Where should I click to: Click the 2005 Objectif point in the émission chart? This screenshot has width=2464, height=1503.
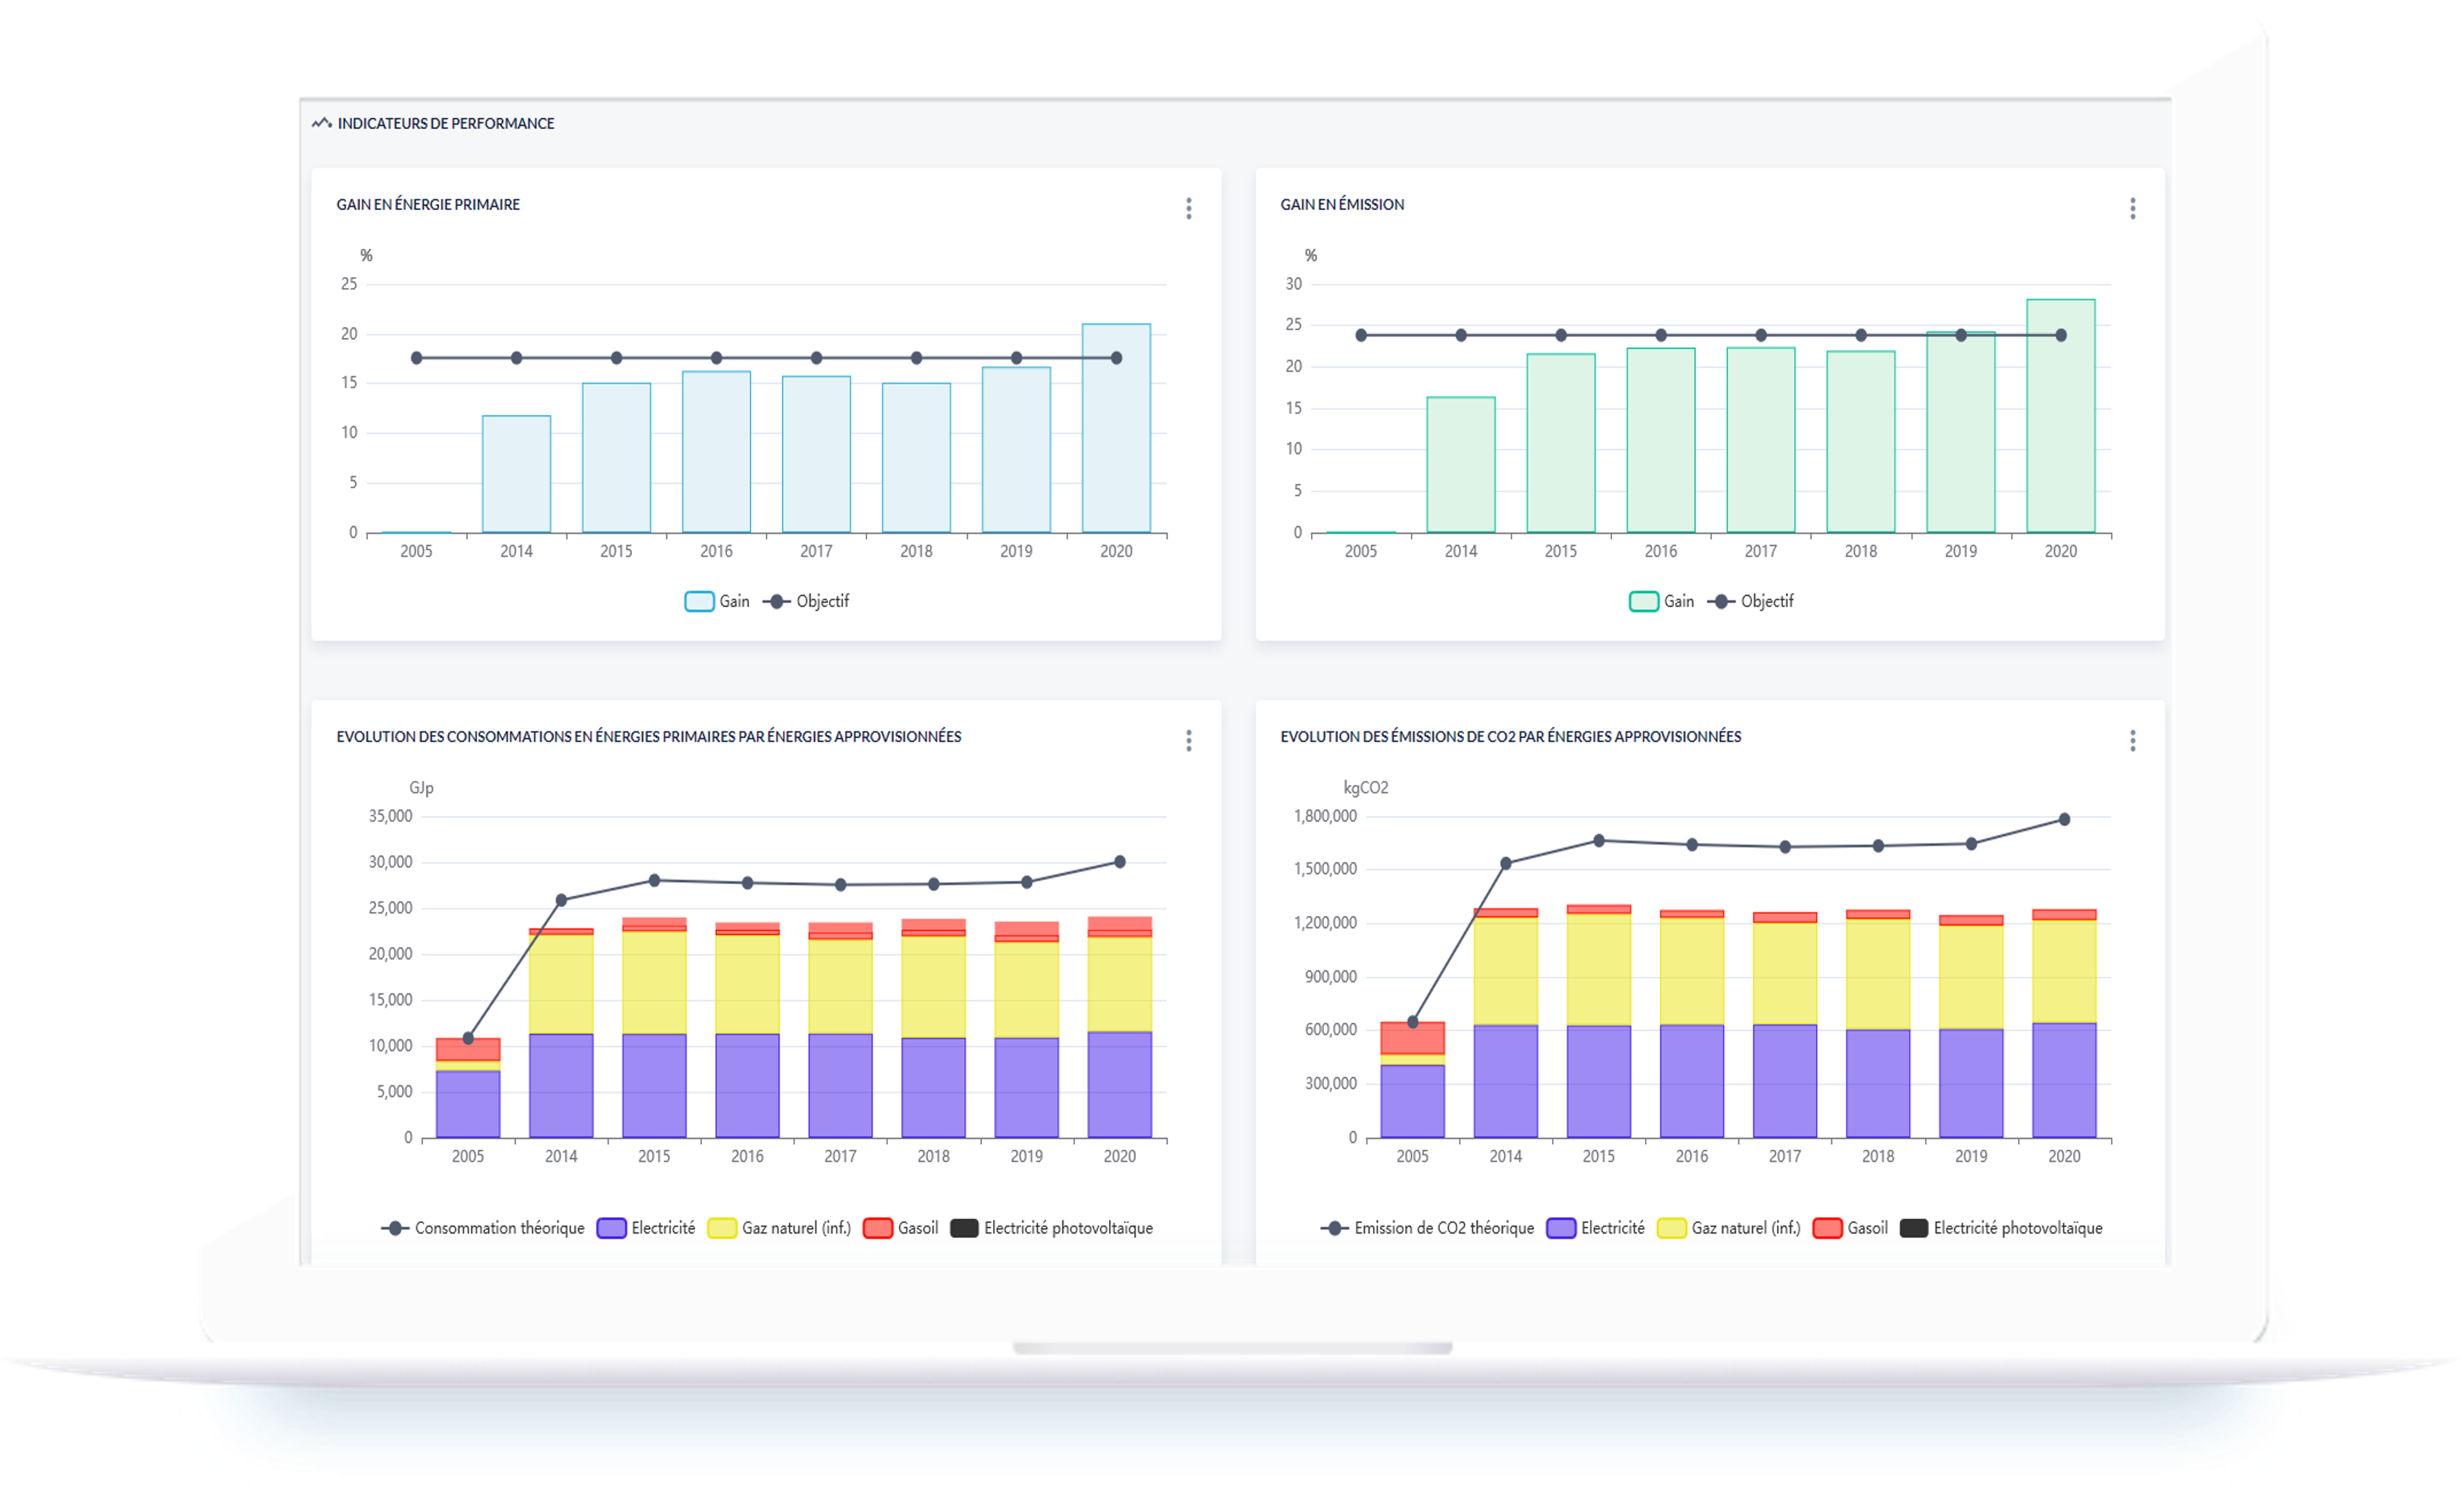click(x=1360, y=335)
